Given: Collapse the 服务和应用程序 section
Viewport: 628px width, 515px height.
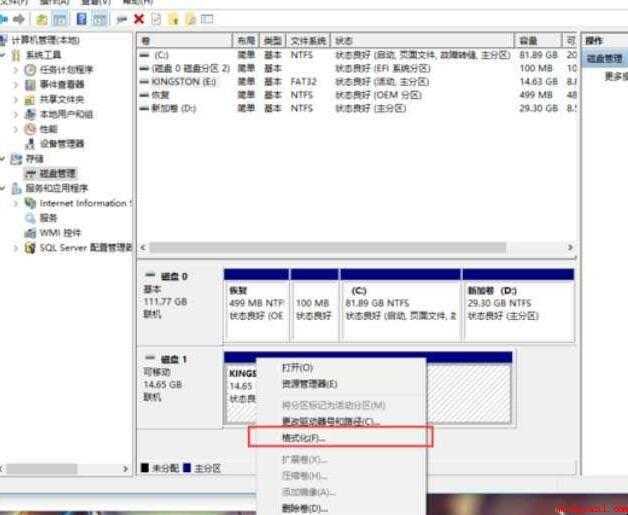Looking at the screenshot, I should tap(3, 188).
